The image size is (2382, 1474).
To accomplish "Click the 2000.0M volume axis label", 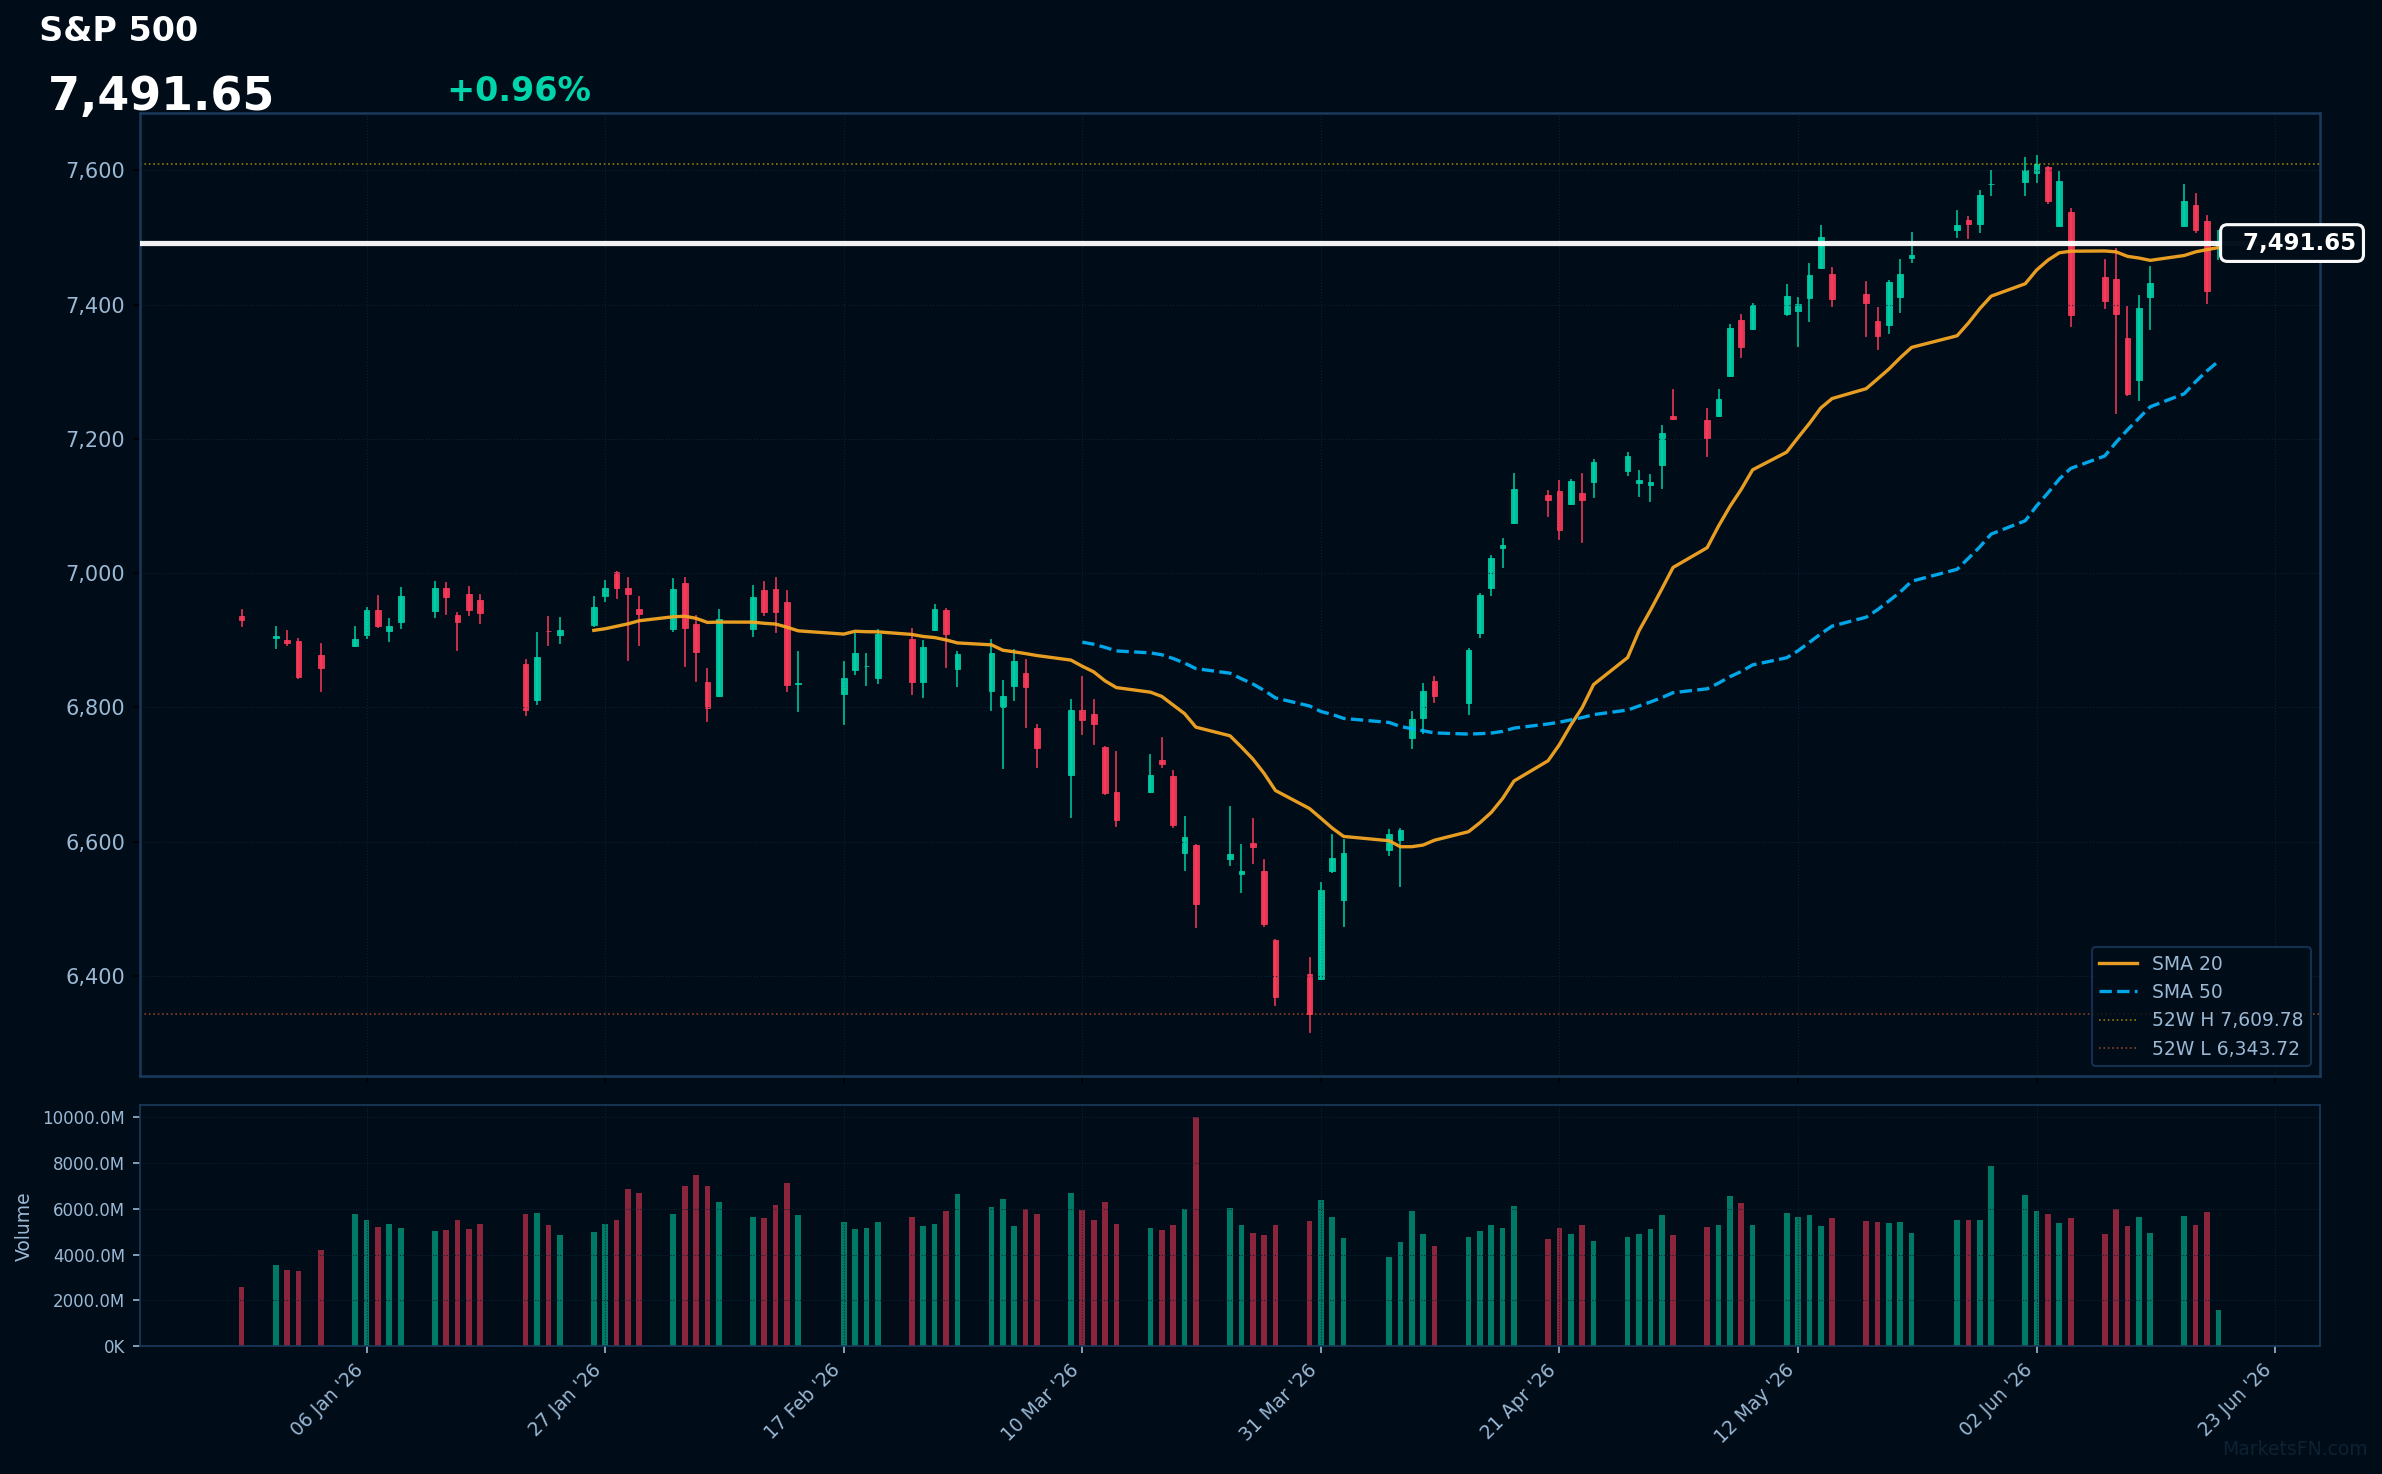I will 88,1301.
